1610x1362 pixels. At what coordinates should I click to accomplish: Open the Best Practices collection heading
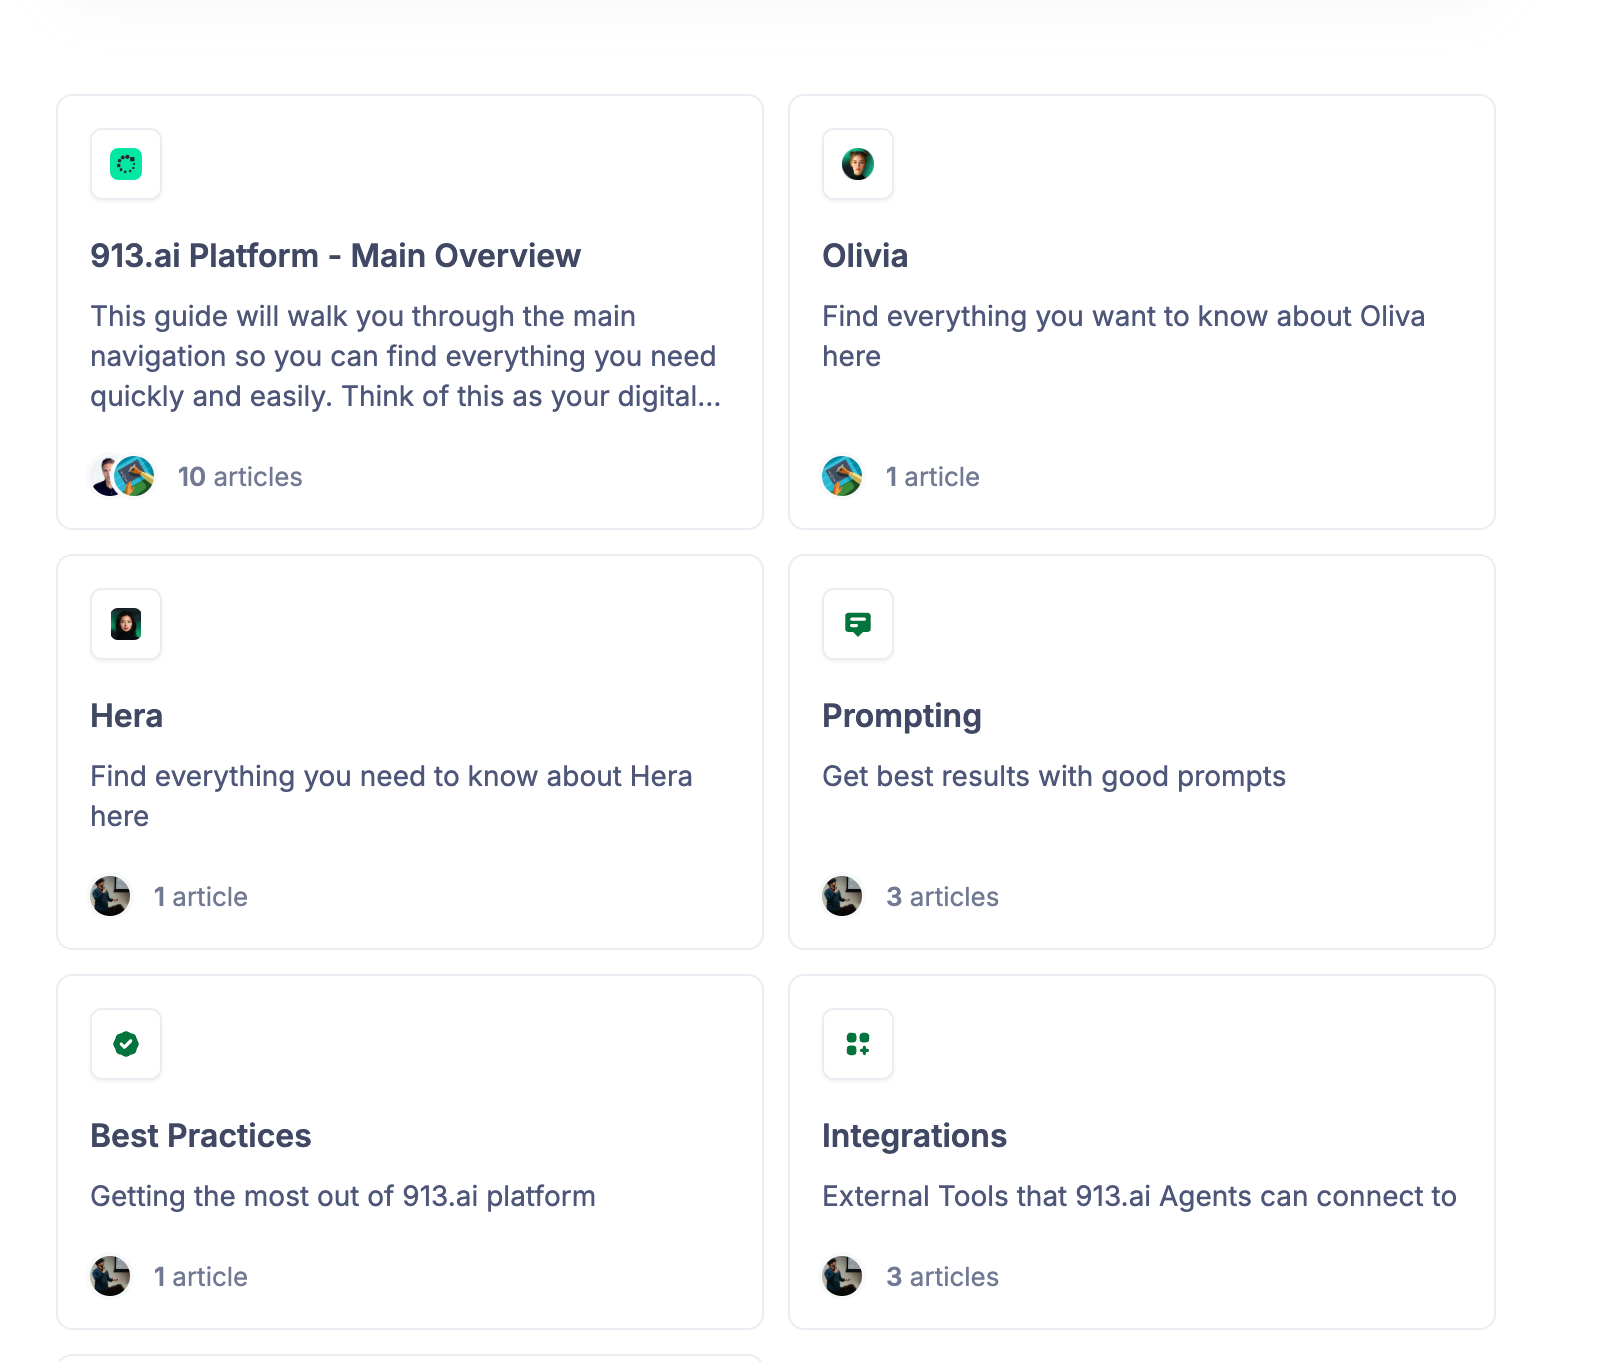click(x=200, y=1136)
